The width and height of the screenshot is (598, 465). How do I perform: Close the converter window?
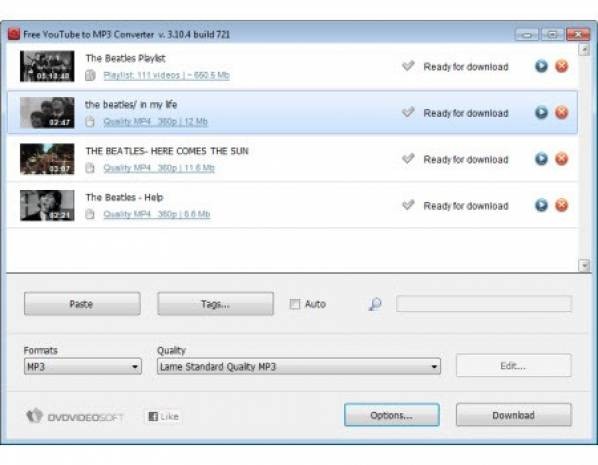click(x=578, y=34)
